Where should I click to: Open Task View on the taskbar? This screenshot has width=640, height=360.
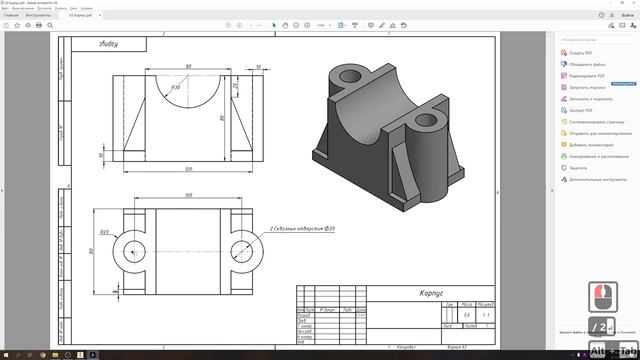coord(29,355)
